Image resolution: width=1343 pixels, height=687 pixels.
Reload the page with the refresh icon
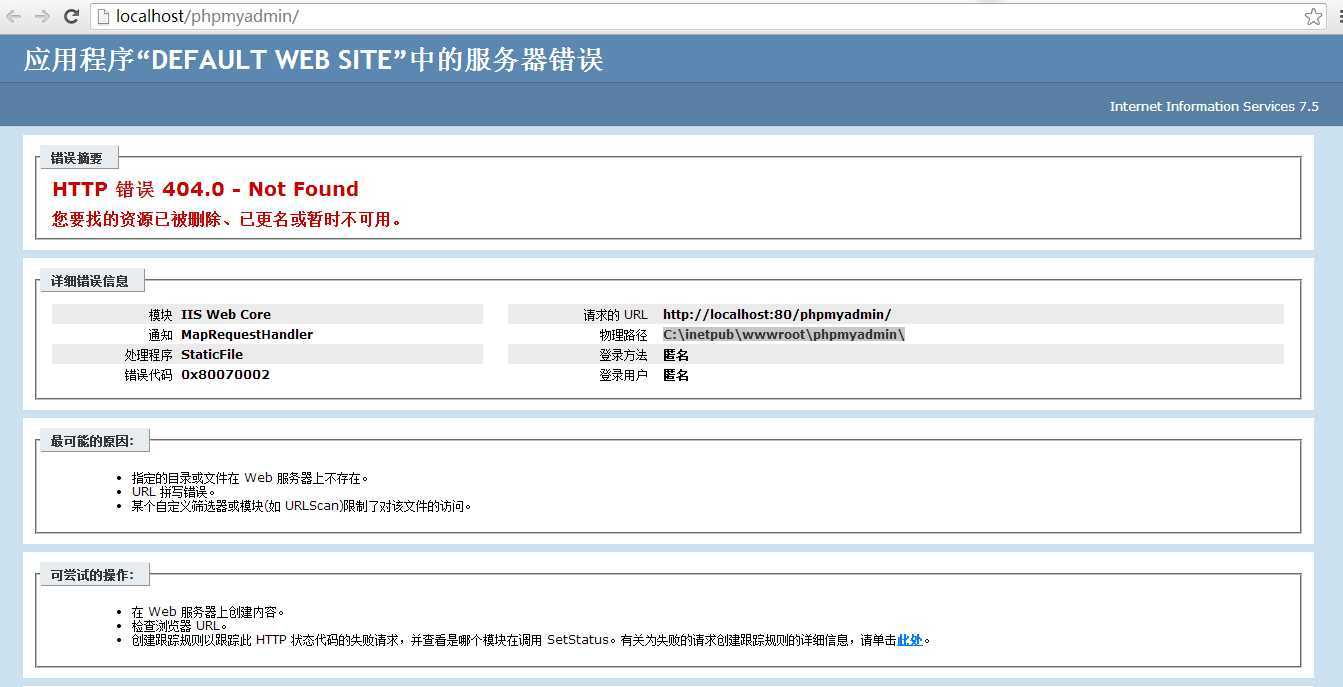[x=71, y=16]
